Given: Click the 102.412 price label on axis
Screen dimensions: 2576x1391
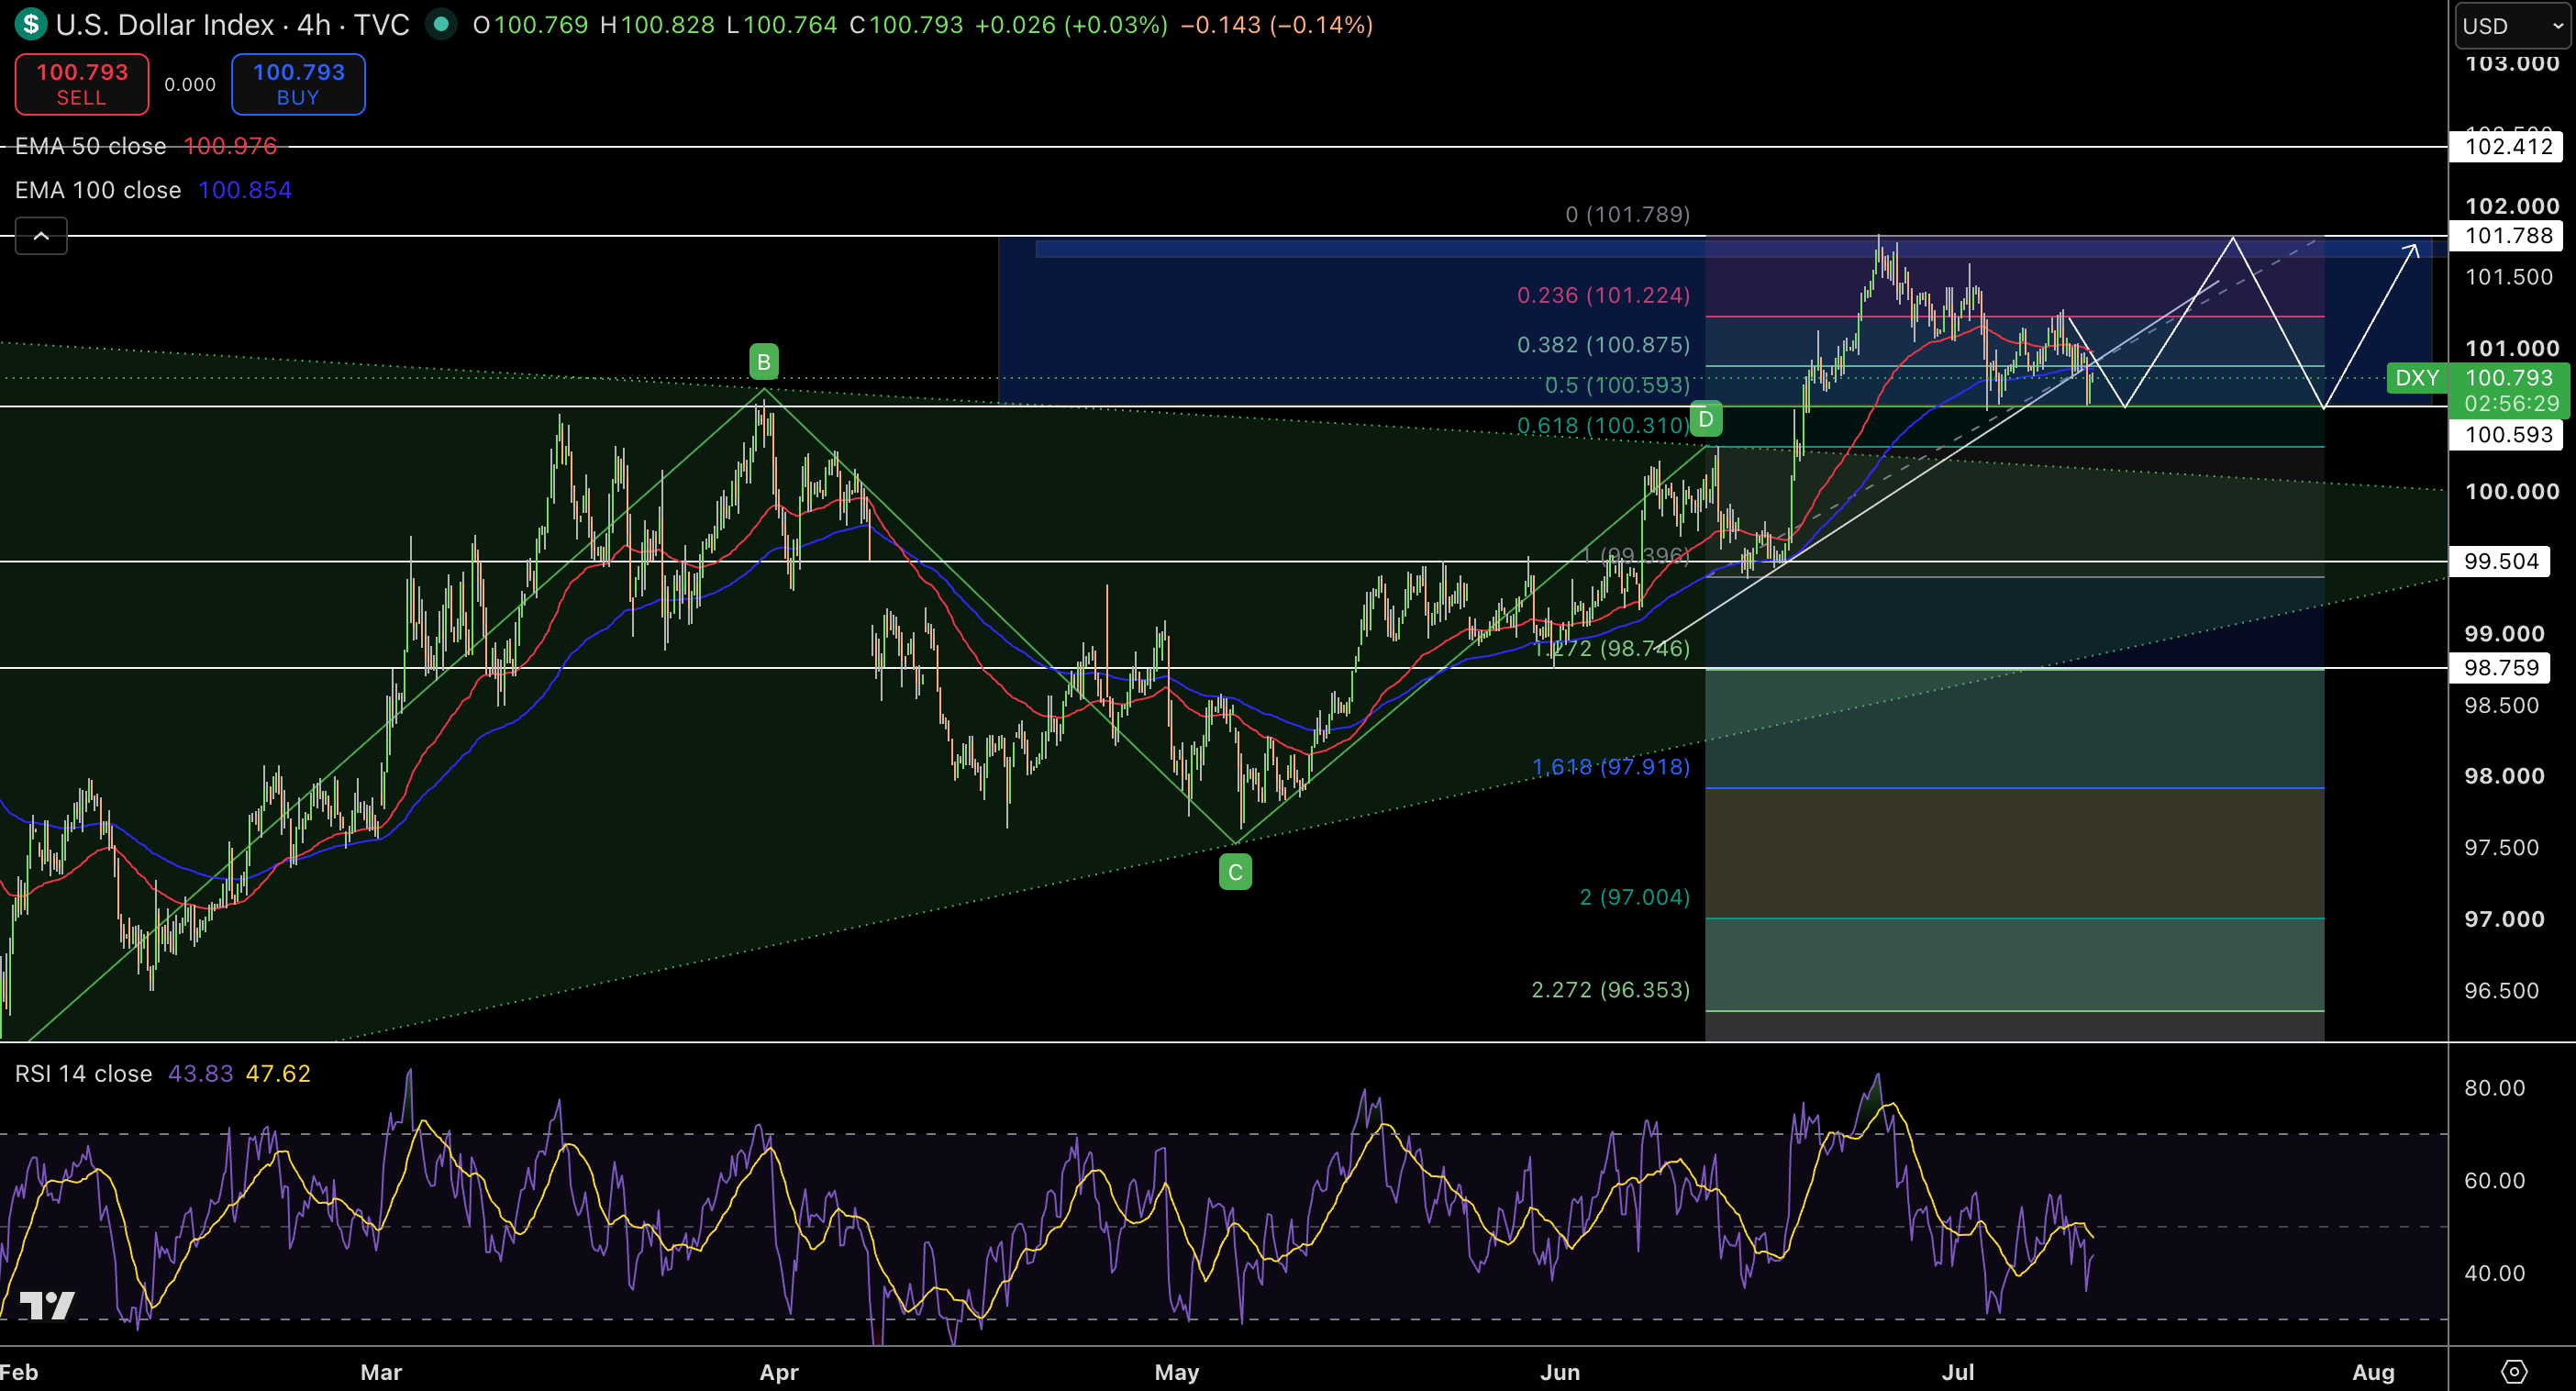Looking at the screenshot, I should pos(2508,147).
